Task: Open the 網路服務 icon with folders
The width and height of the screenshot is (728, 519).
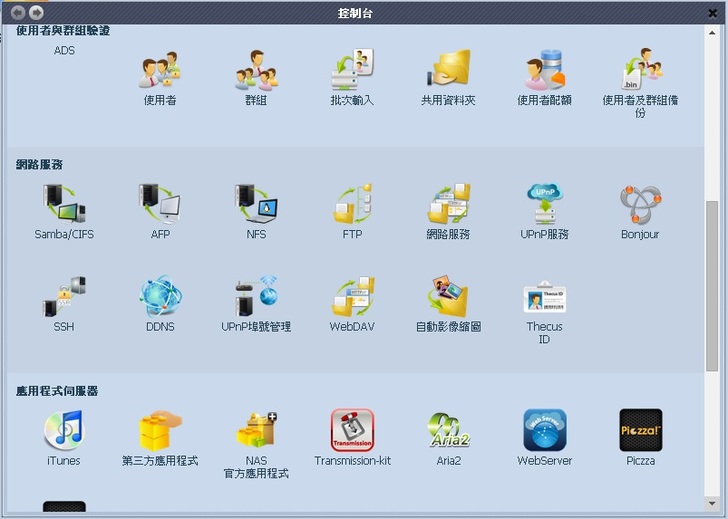Action: click(x=448, y=204)
